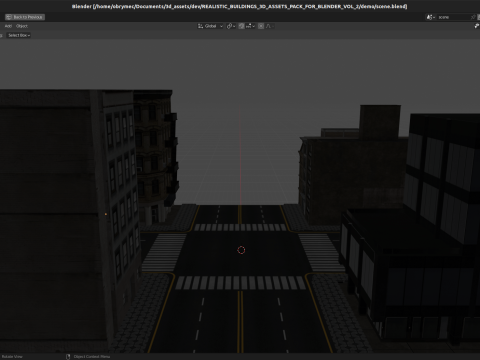480x360 pixels.
Task: Open the Add menu
Action: tap(8, 26)
